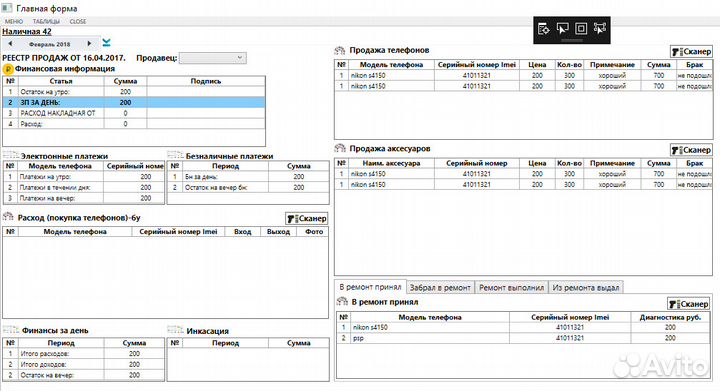Image resolution: width=720 pixels, height=391 pixels.
Task: Click the Февраль 2018 month label
Action: point(50,44)
